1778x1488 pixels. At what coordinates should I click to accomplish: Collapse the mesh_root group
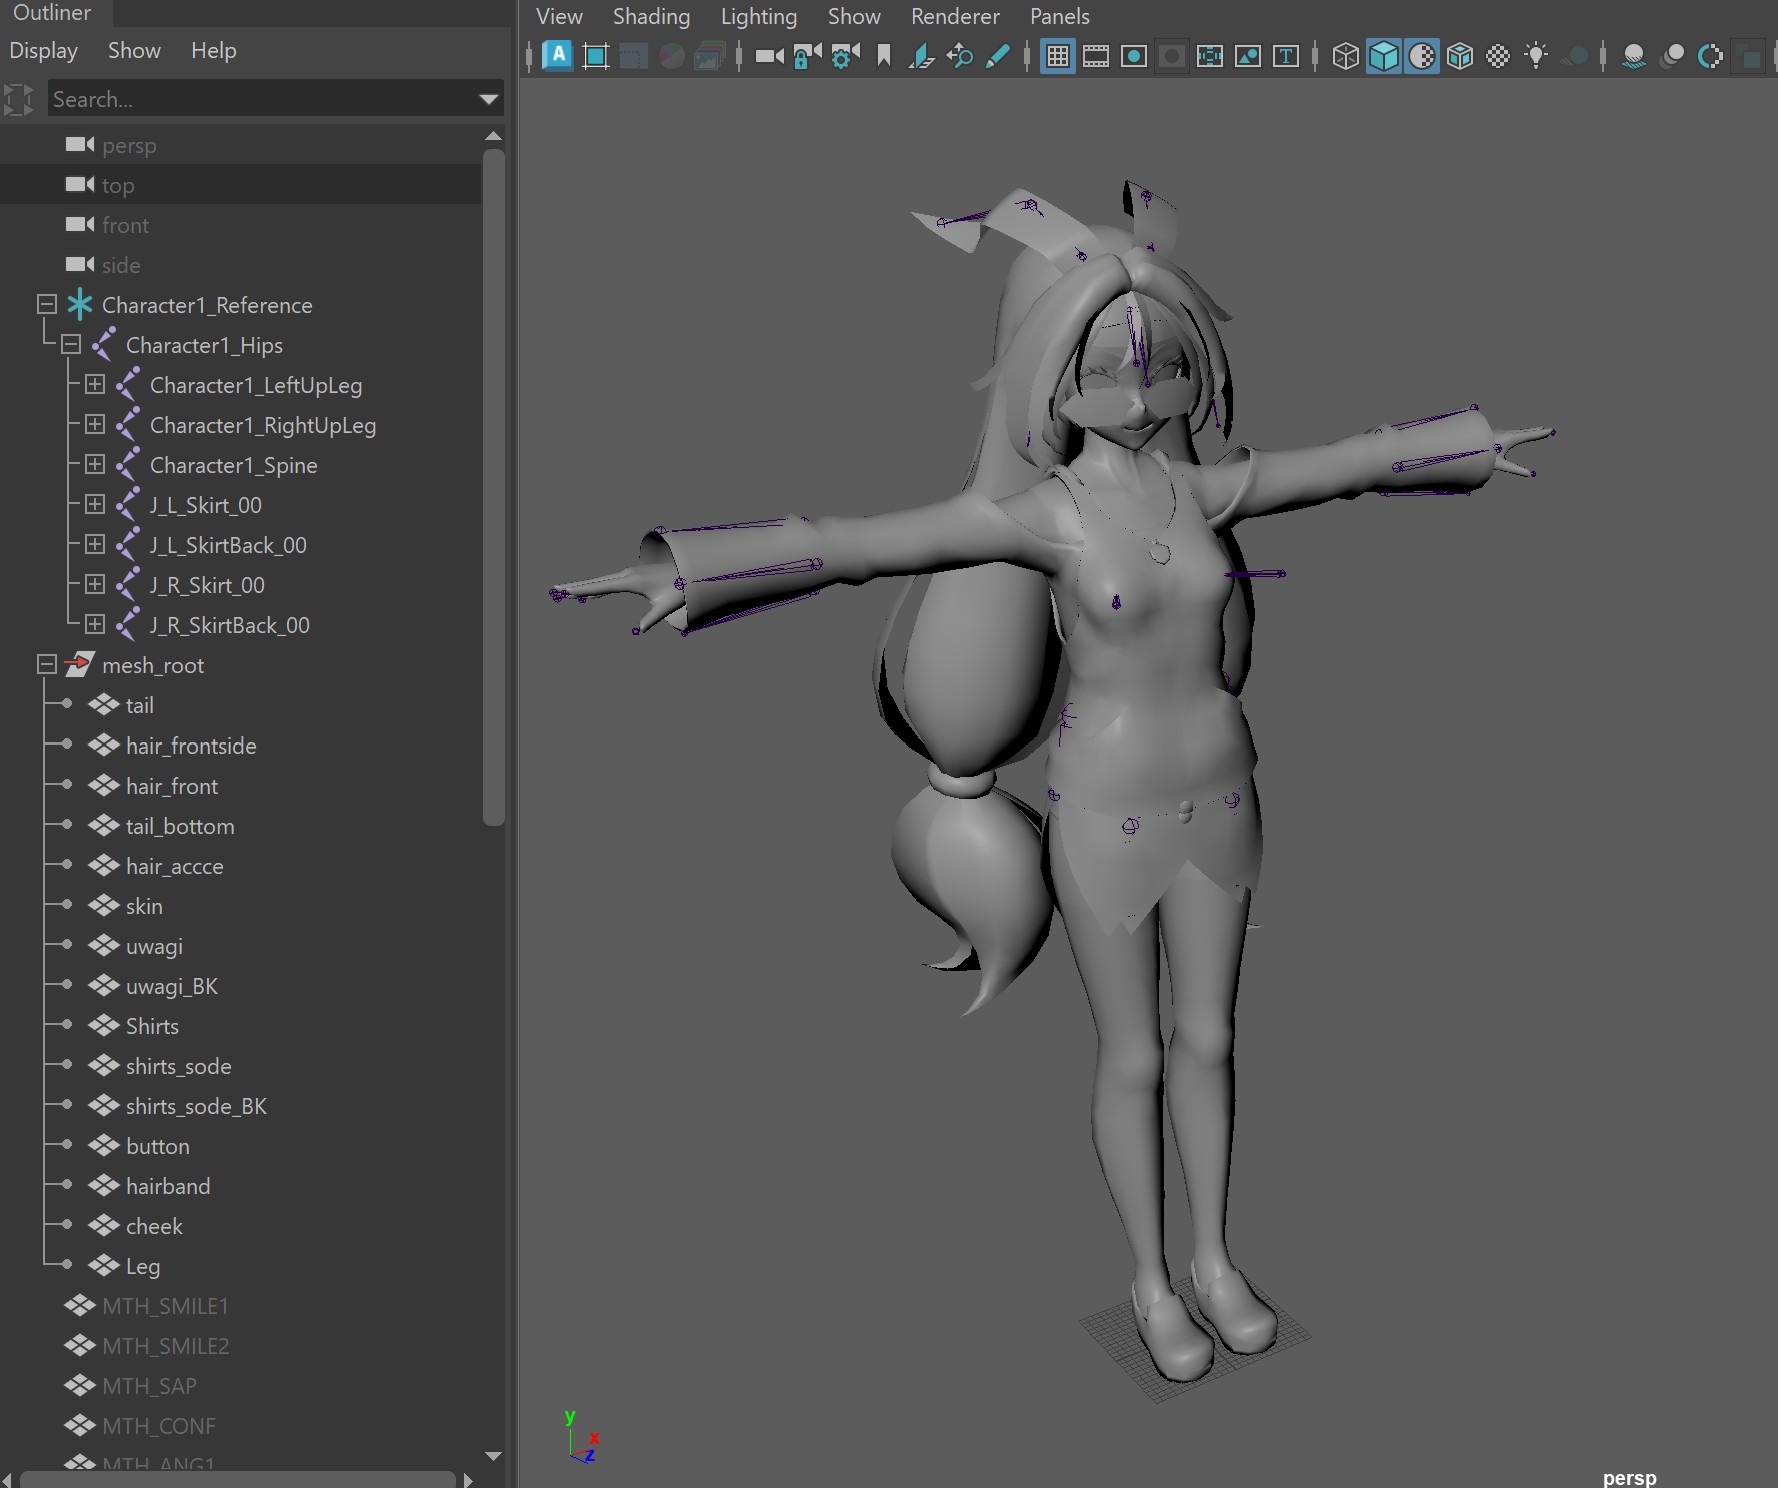click(46, 664)
